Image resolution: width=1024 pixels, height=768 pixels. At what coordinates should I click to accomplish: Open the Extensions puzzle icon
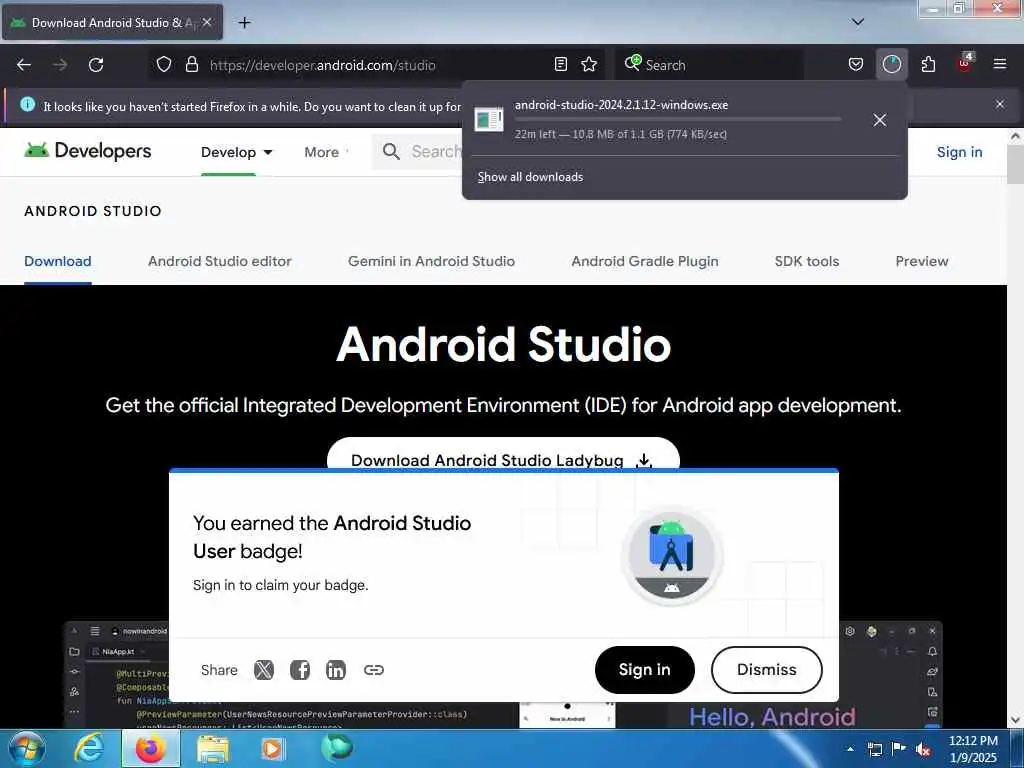click(x=928, y=65)
